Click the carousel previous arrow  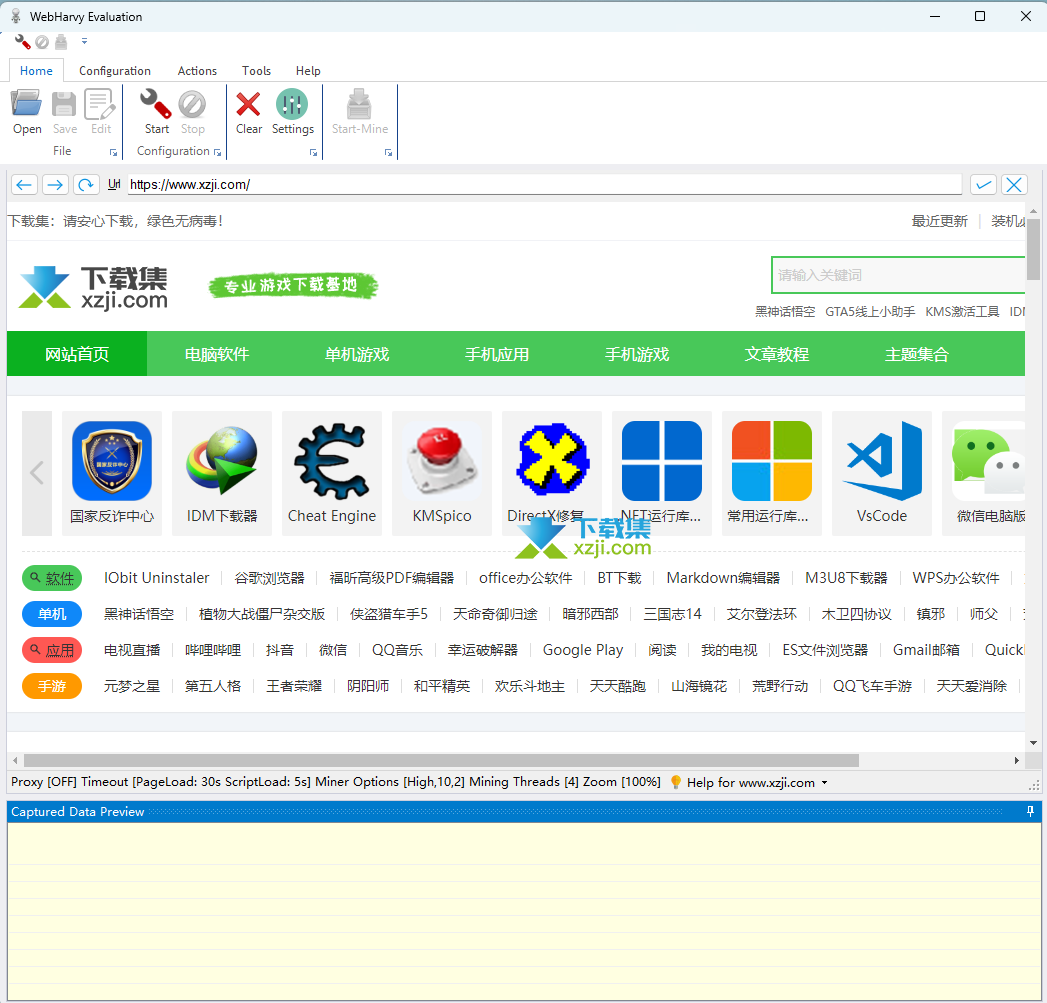[37, 473]
